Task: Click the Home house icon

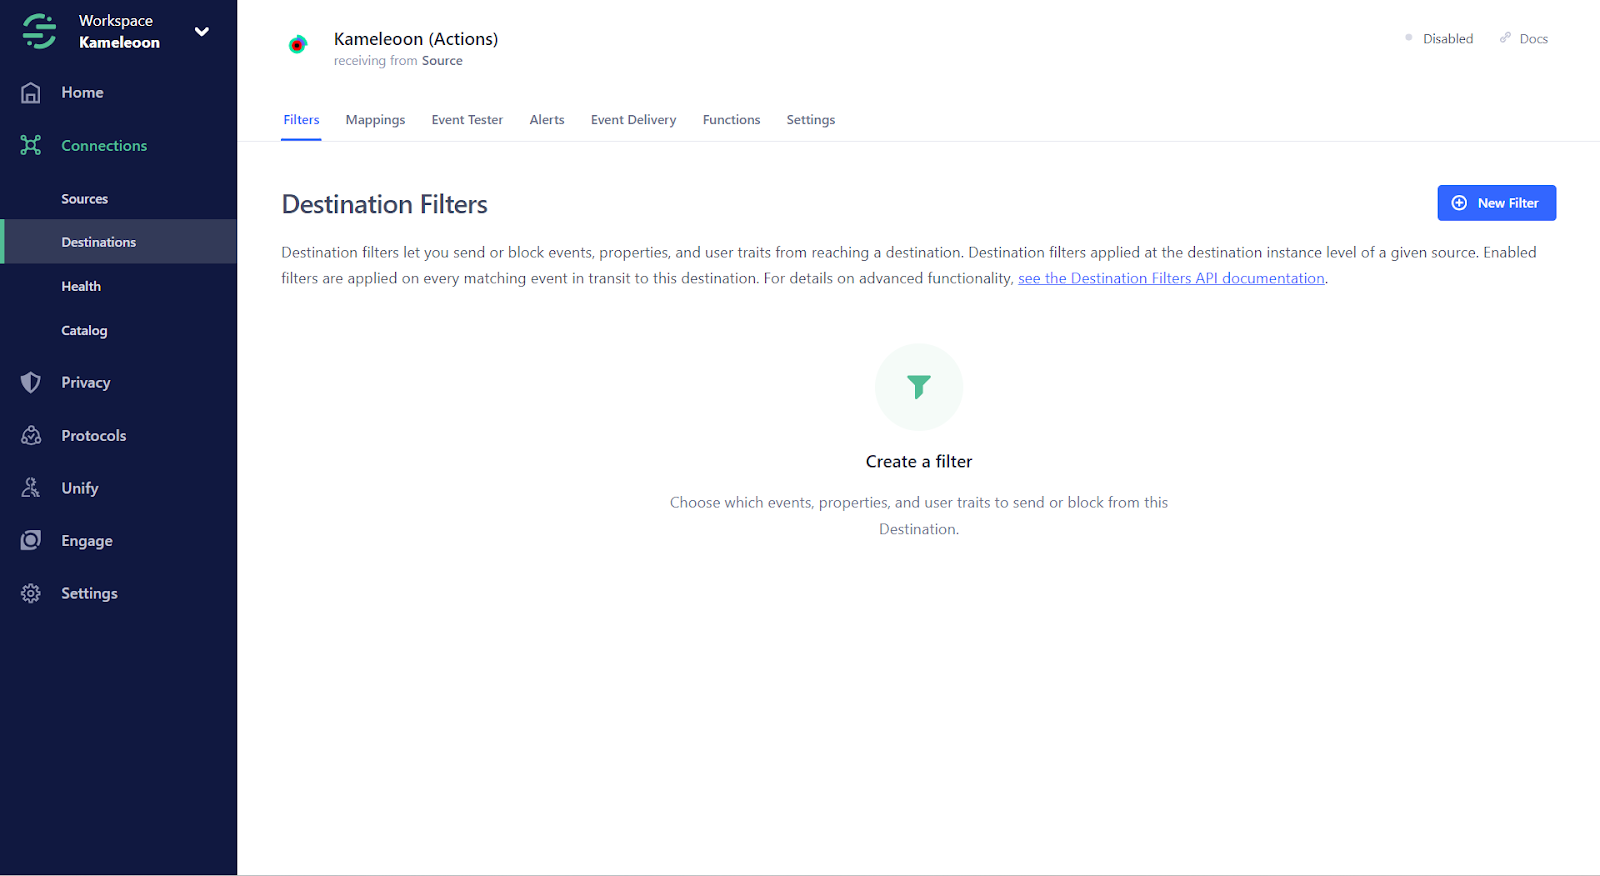Action: tap(31, 93)
